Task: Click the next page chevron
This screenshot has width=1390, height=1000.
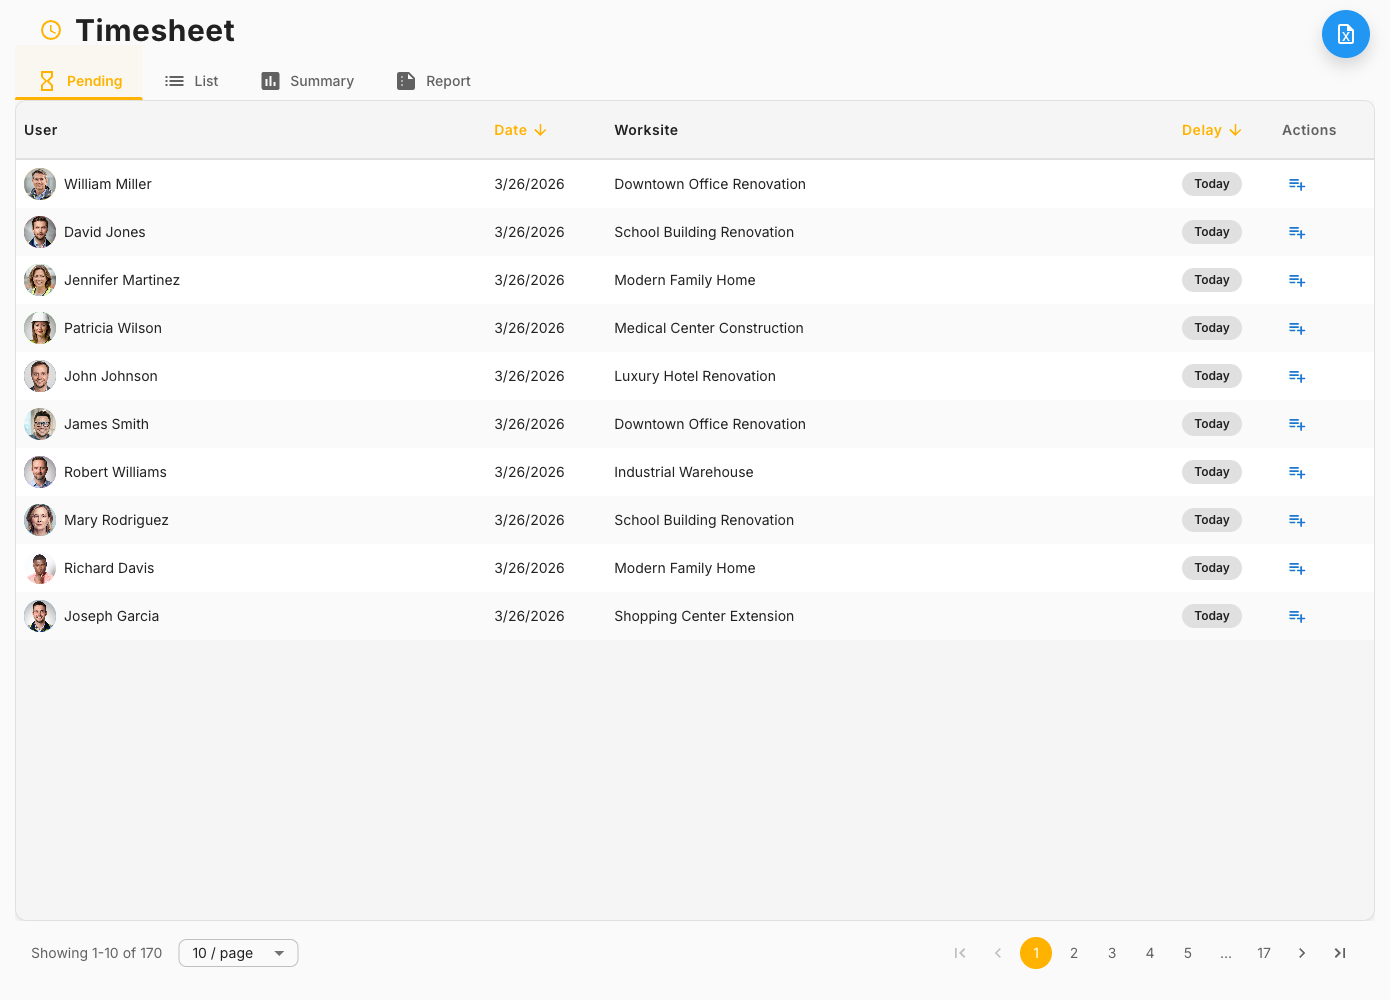Action: click(1302, 953)
